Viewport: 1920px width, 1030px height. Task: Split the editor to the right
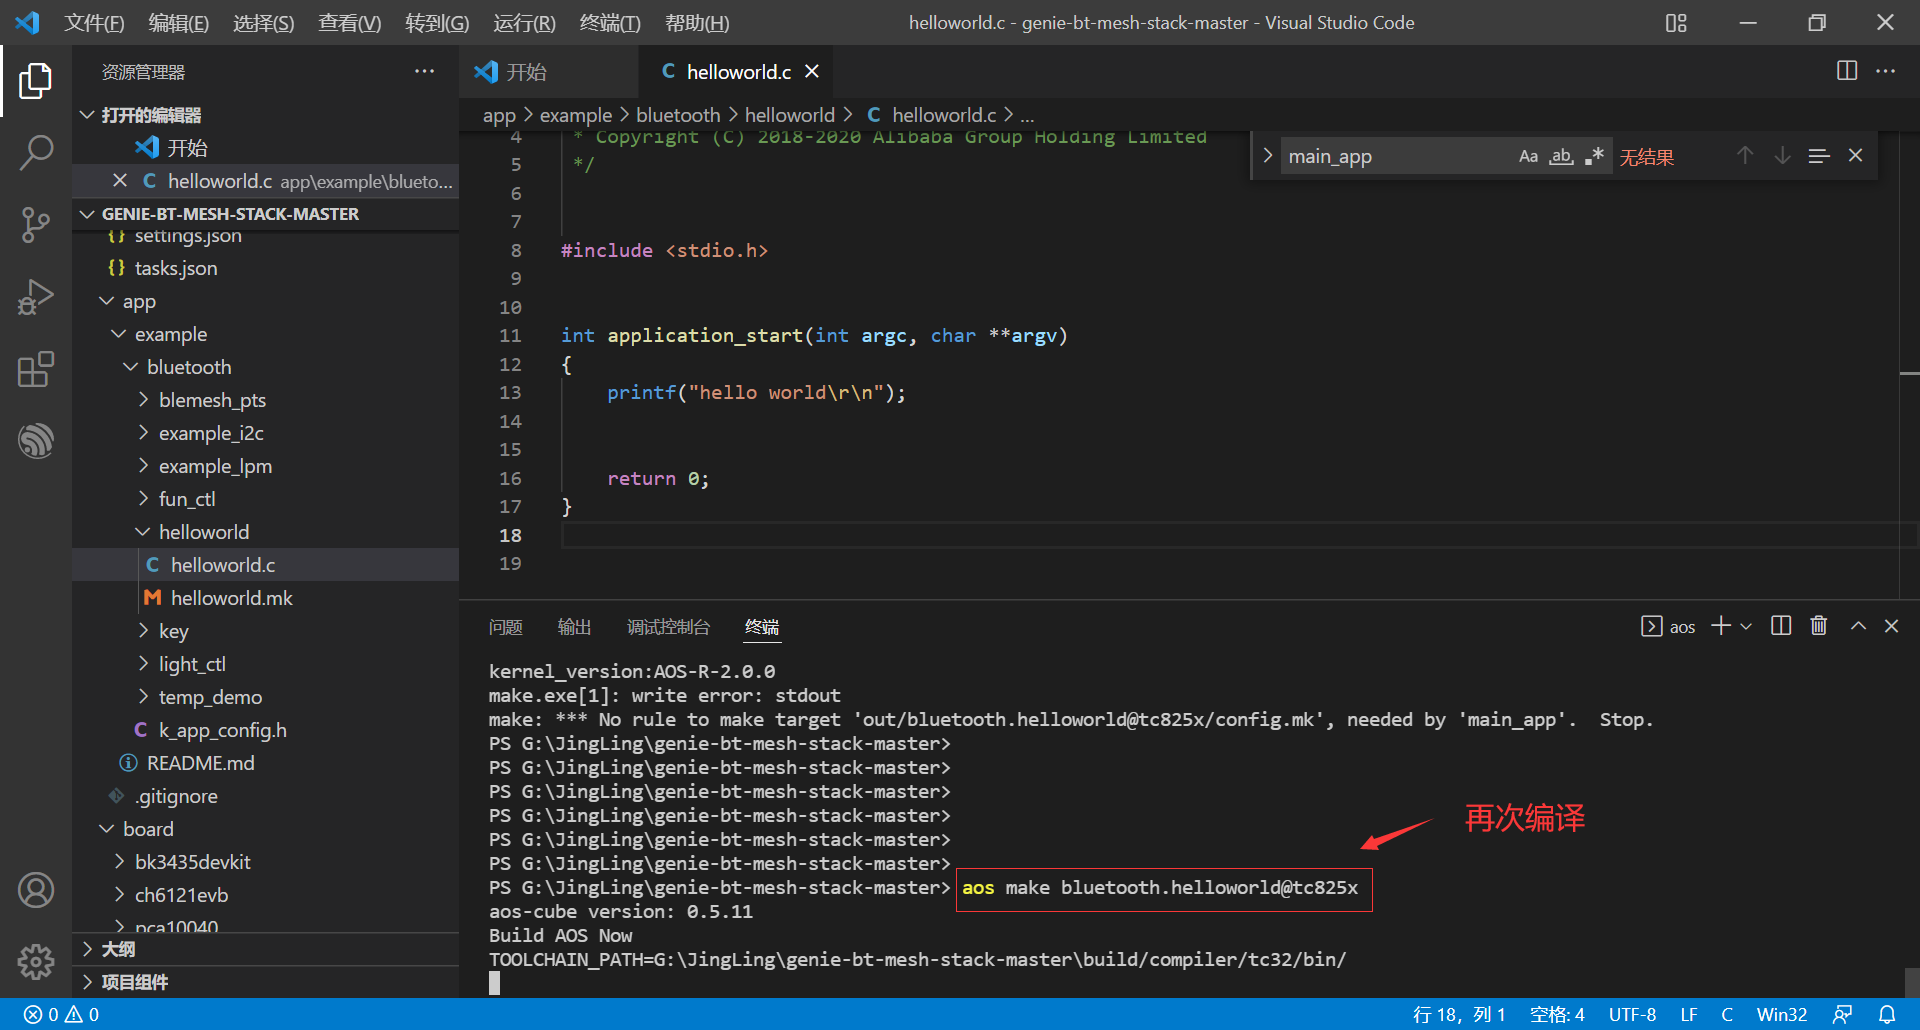(1846, 71)
